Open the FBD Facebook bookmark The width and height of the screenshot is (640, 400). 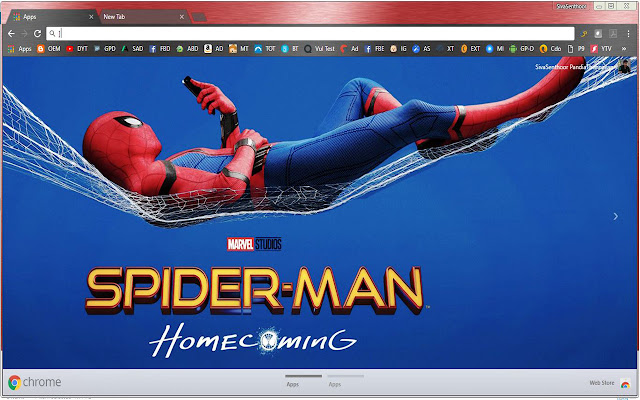(160, 49)
